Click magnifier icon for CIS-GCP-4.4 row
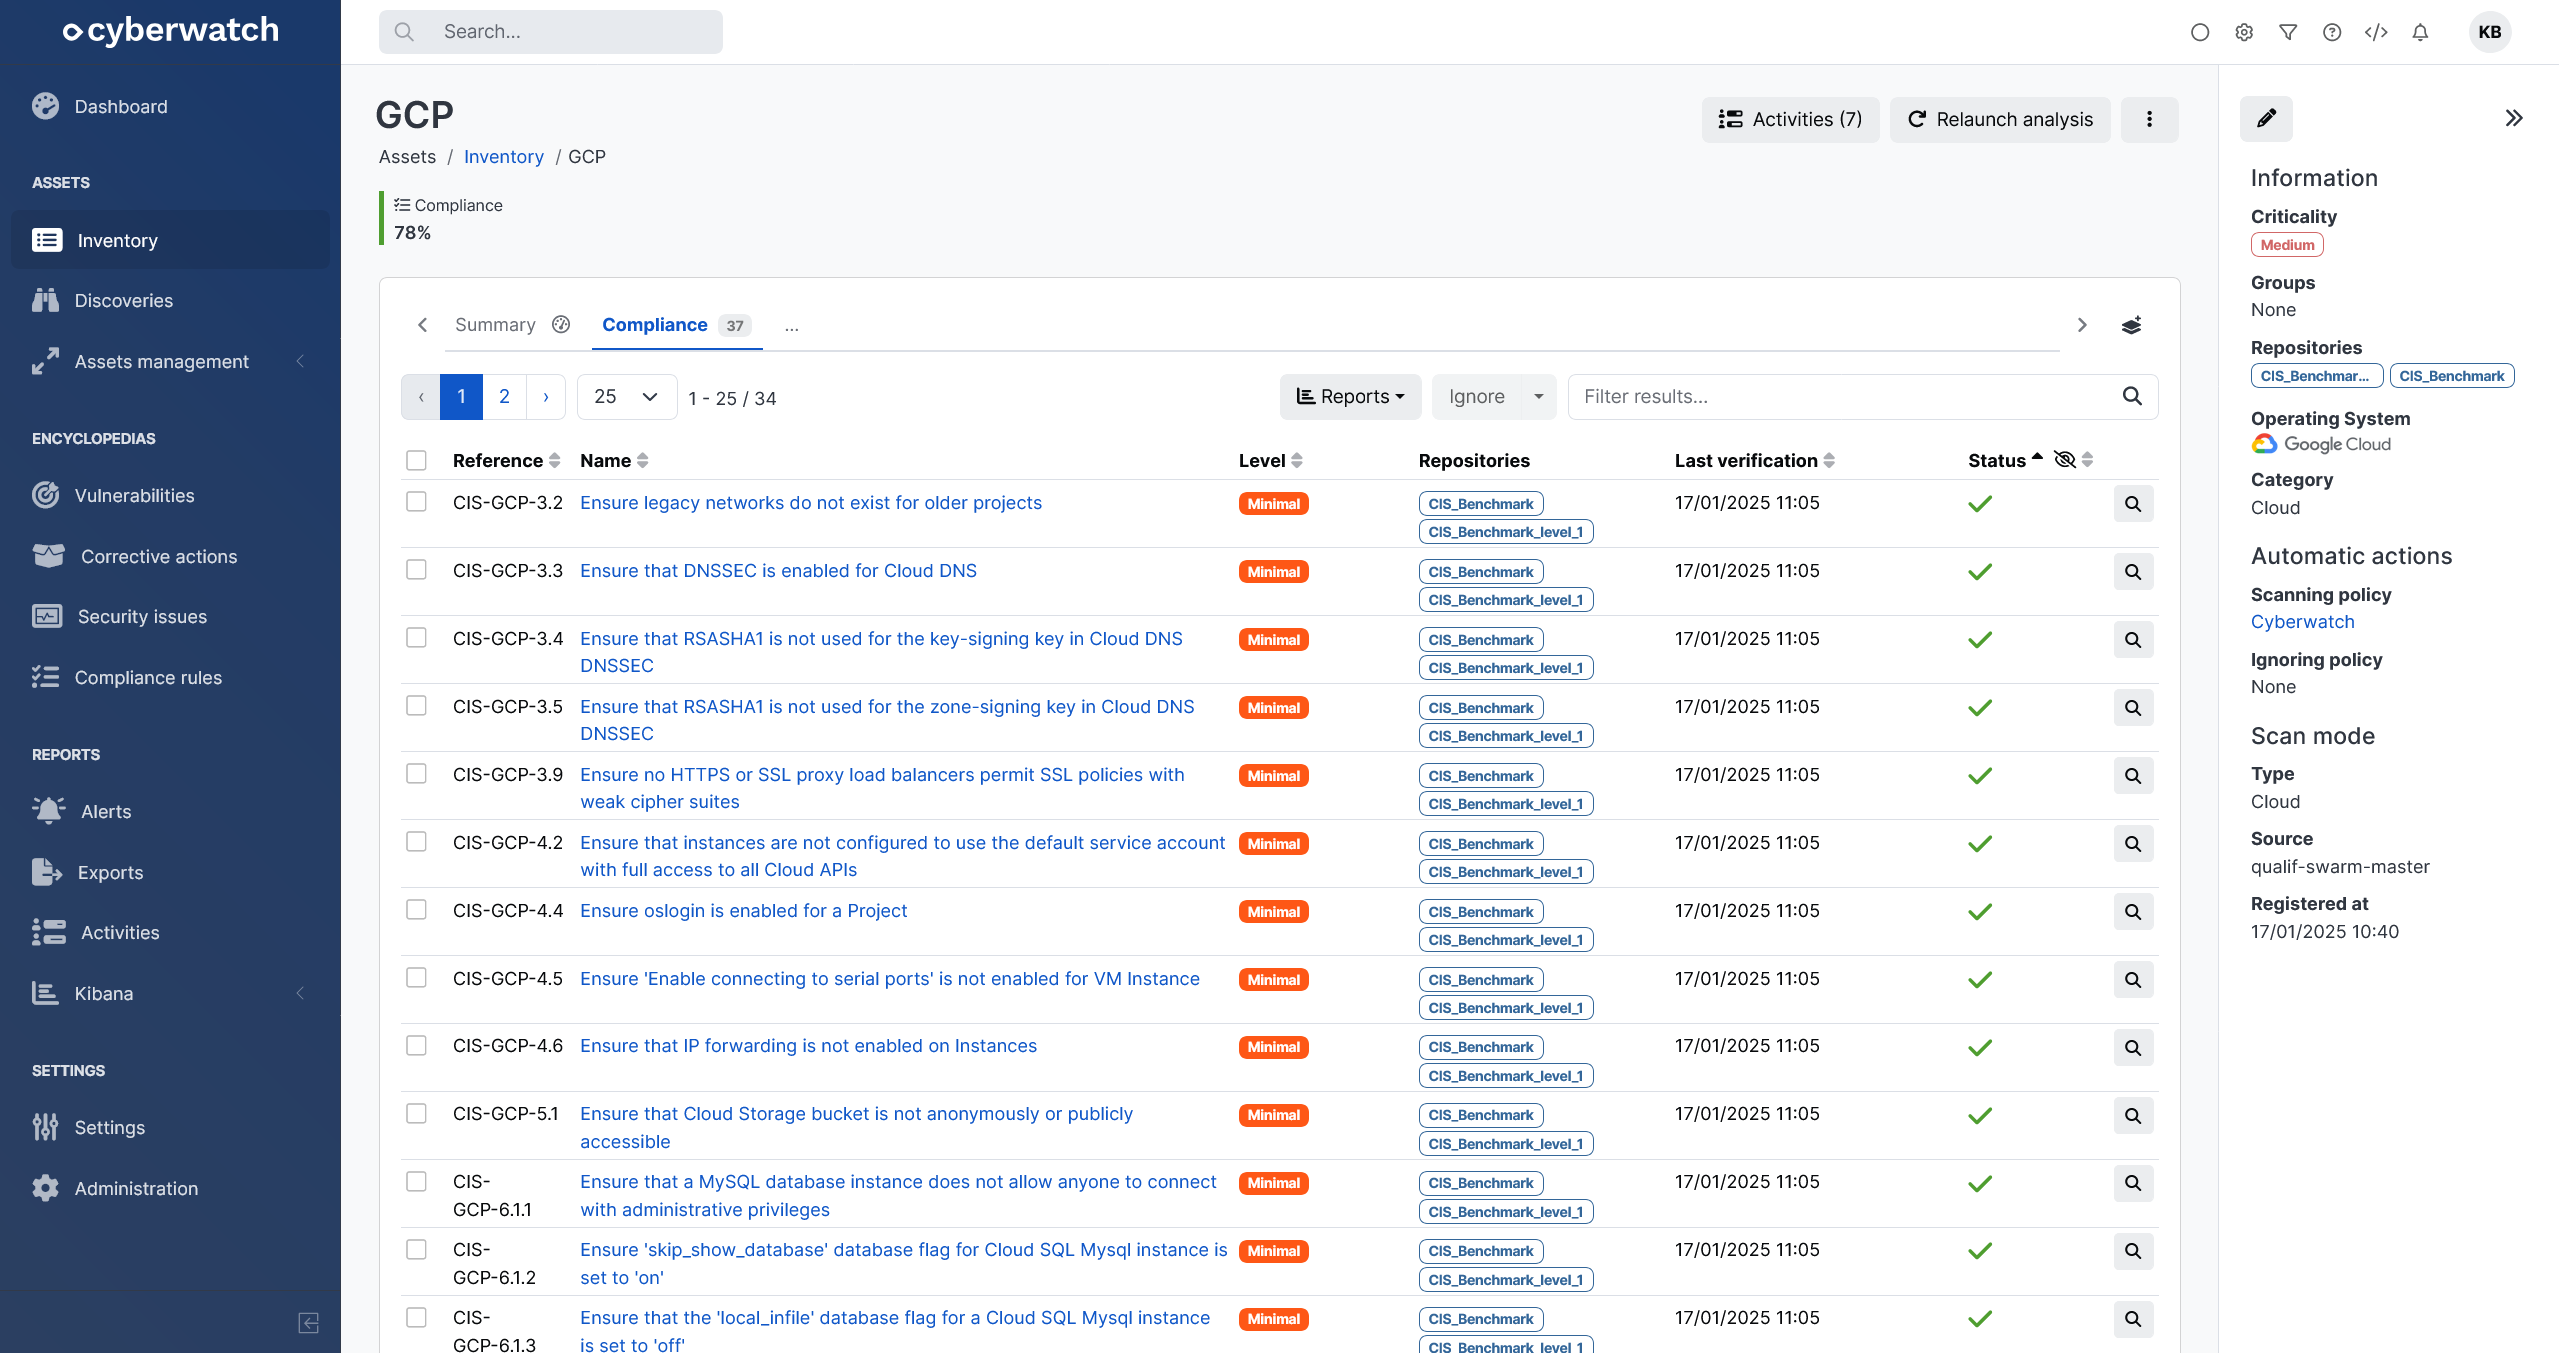This screenshot has width=2560, height=1353. (2133, 912)
